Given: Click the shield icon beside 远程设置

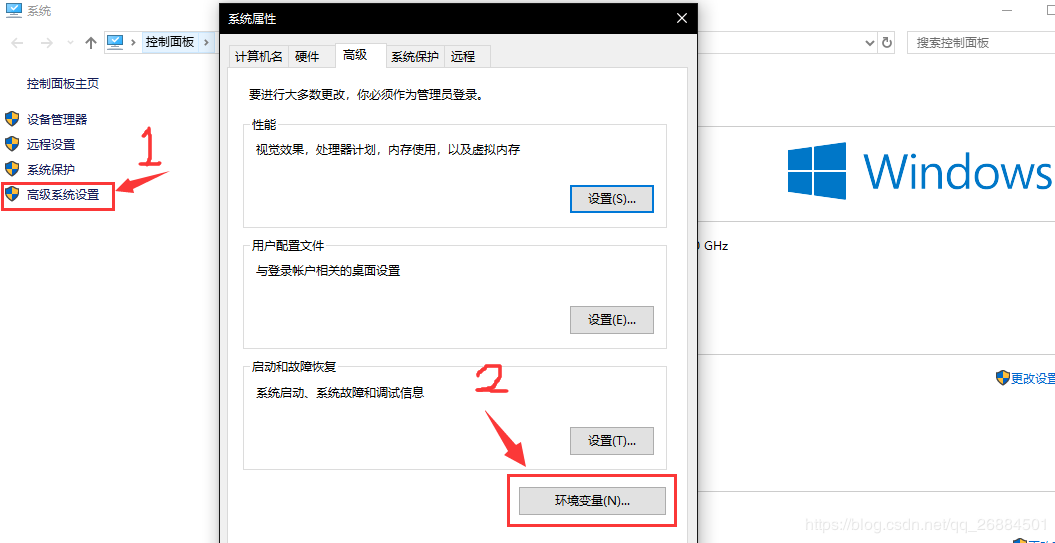Looking at the screenshot, I should [11, 143].
